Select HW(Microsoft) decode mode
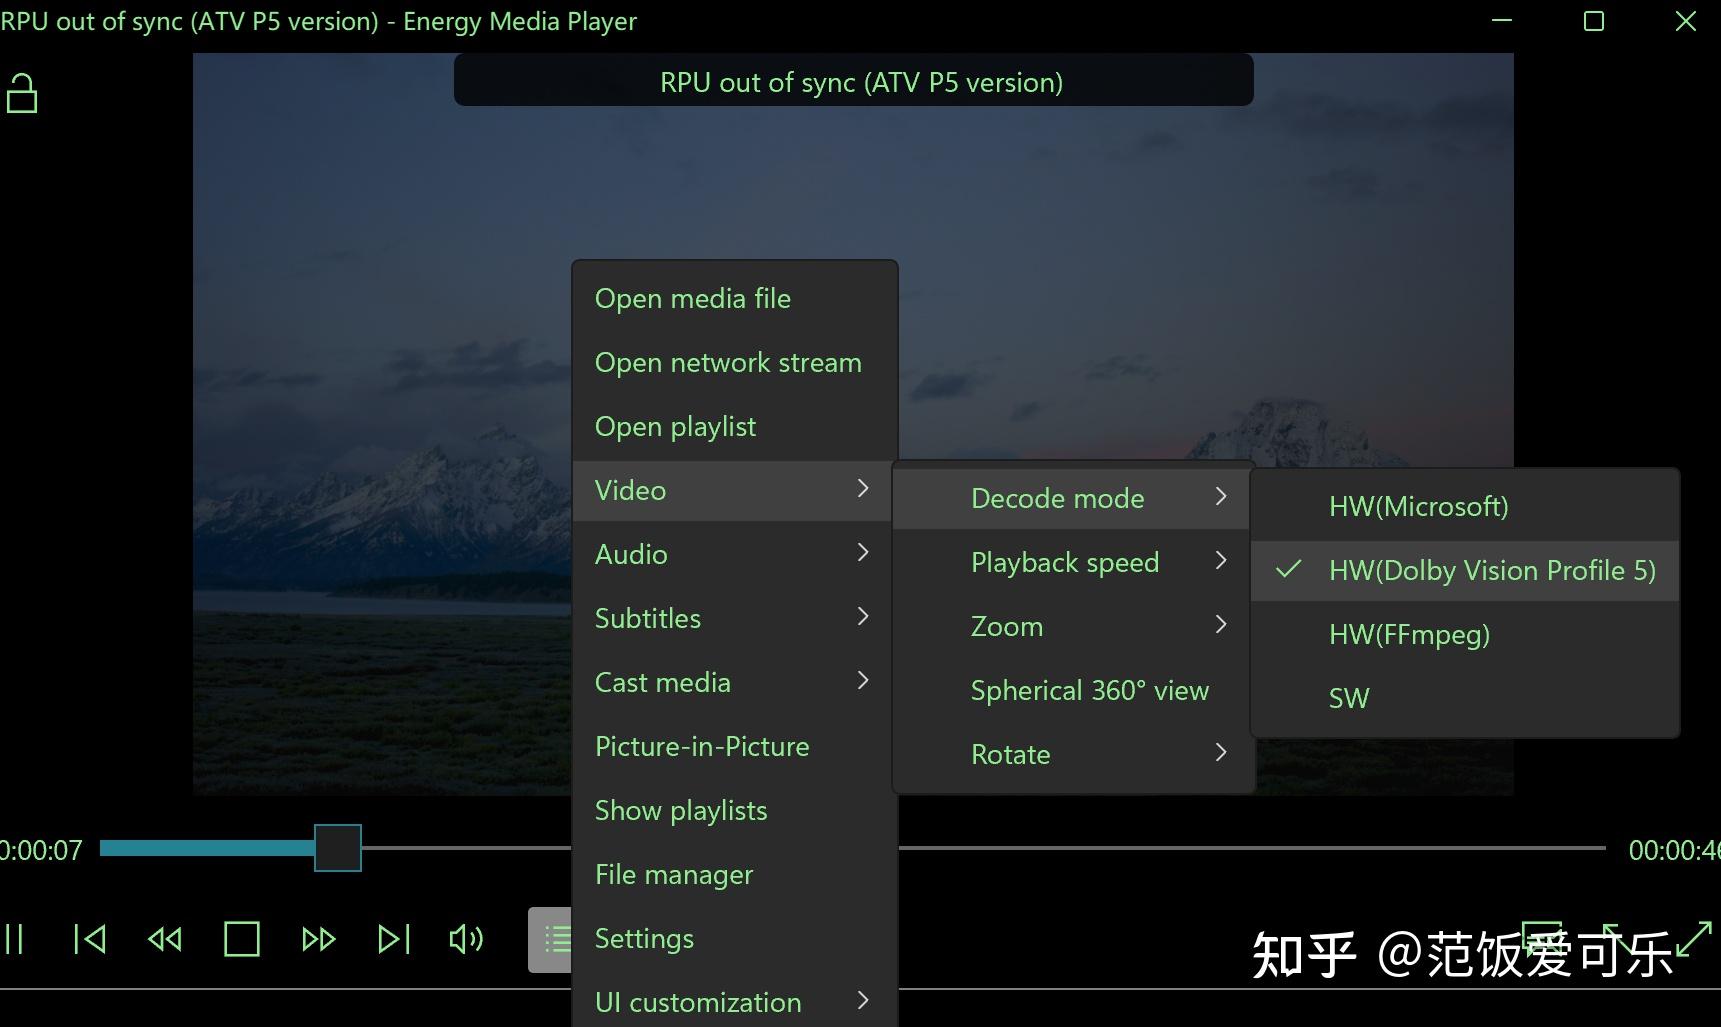Image resolution: width=1721 pixels, height=1027 pixels. pyautogui.click(x=1418, y=506)
